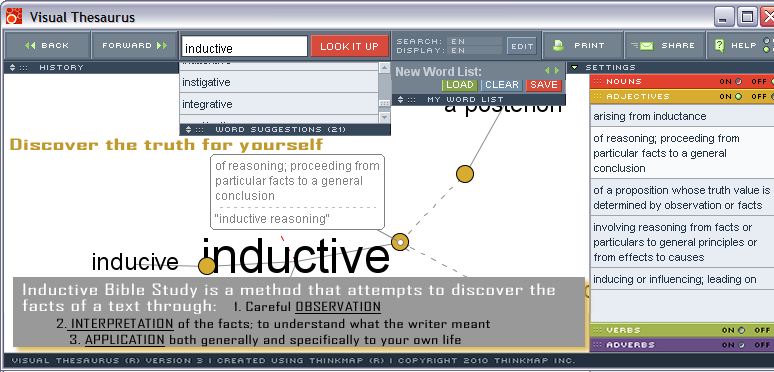Viewport: 774px width, 372px height.
Task: Click the suggestions list scroll-up arrow
Action: pyautogui.click(x=385, y=68)
